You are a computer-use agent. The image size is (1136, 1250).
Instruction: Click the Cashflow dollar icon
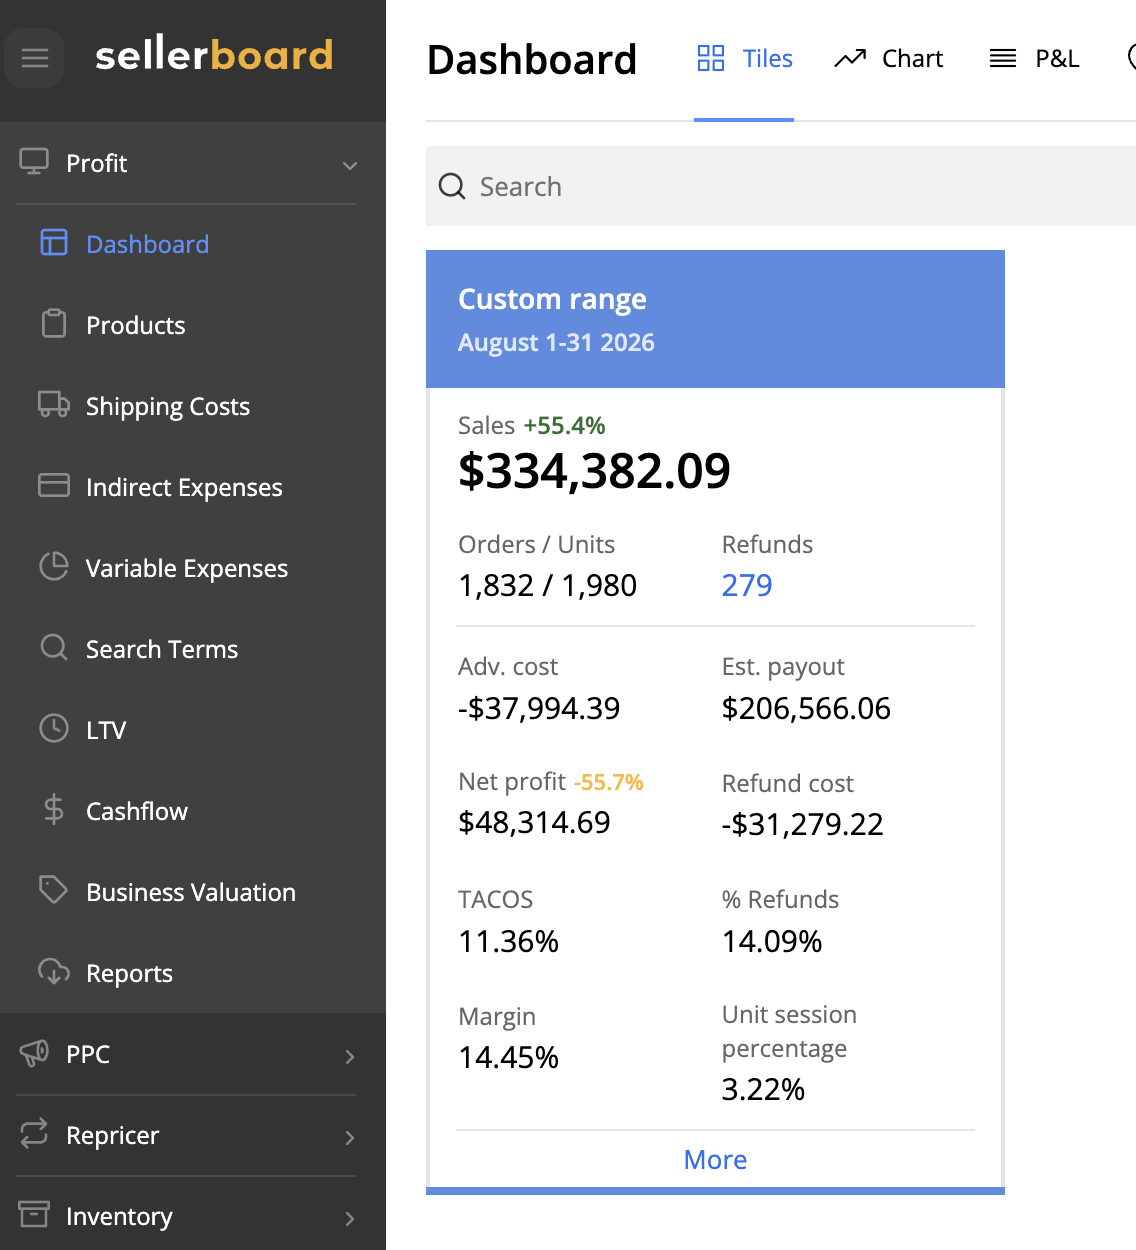(x=54, y=810)
